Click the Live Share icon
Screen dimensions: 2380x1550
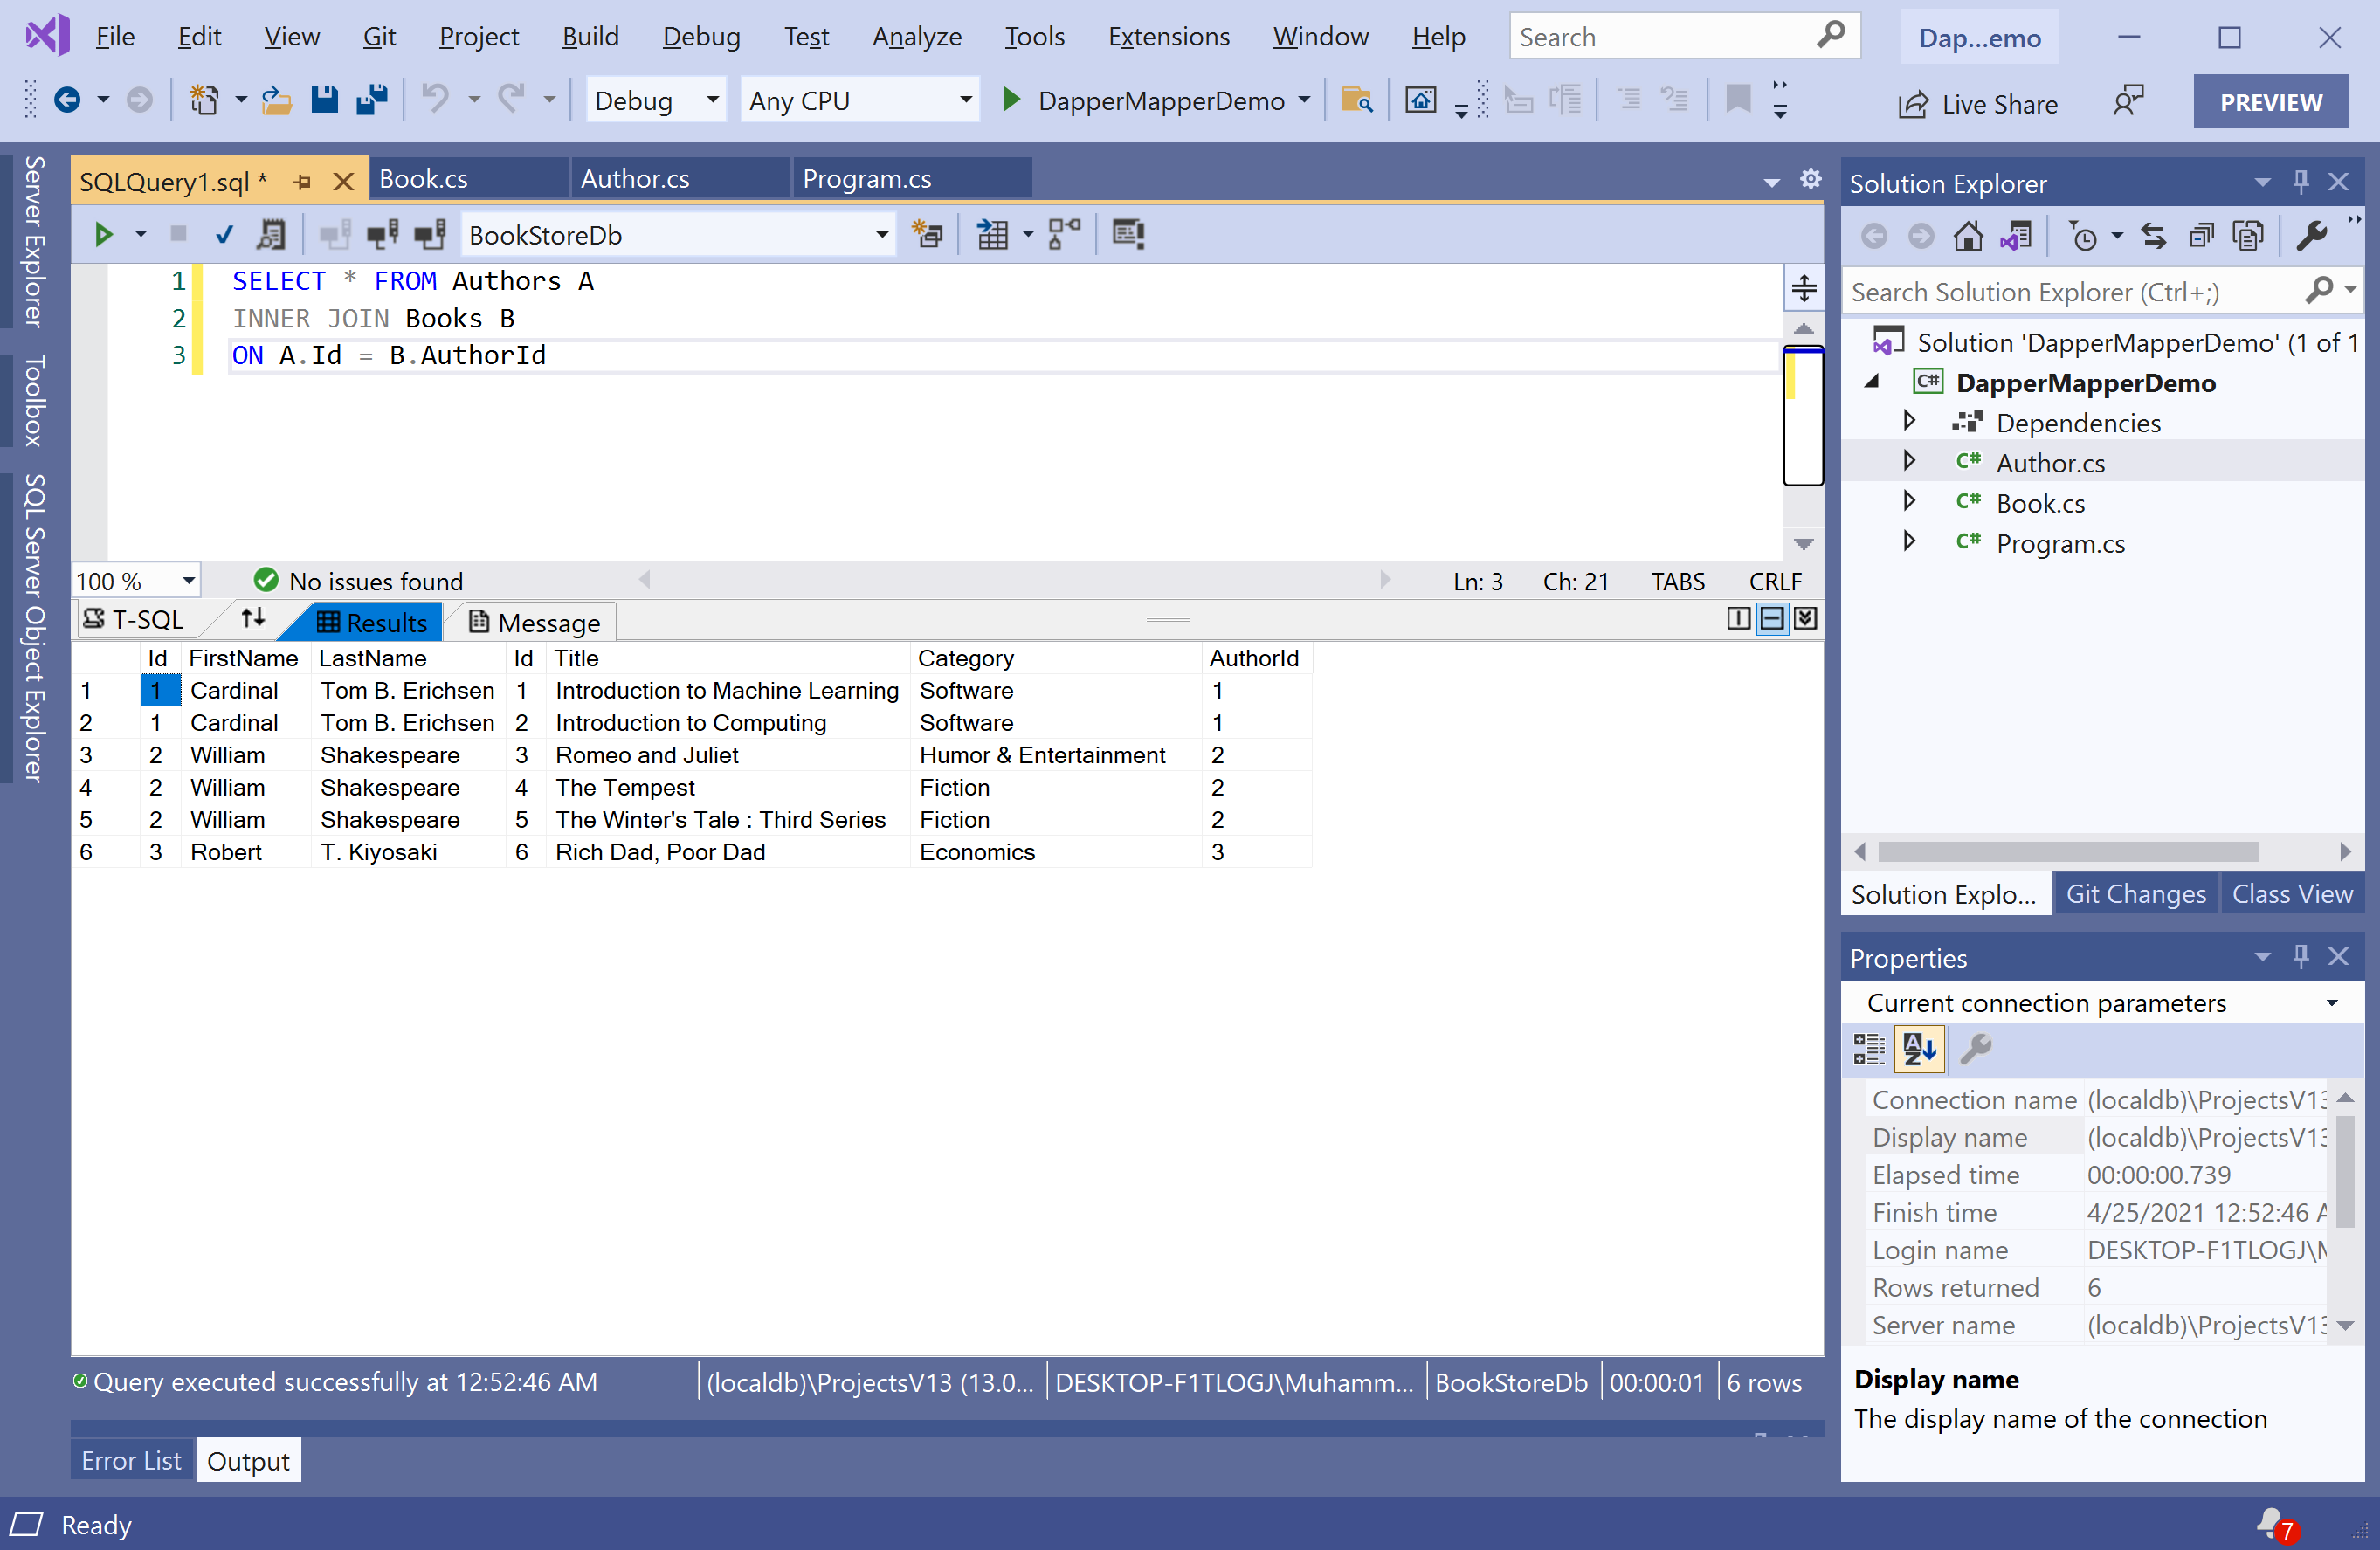click(1913, 104)
